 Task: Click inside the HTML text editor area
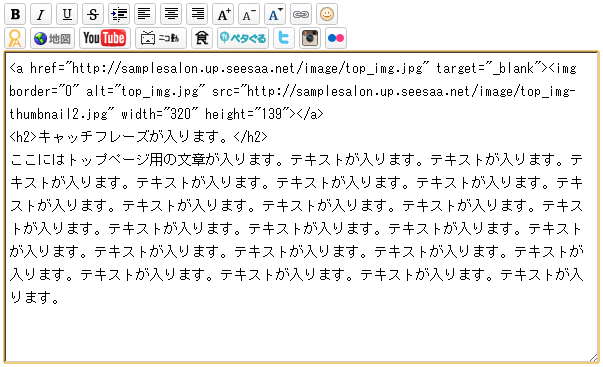[302, 207]
